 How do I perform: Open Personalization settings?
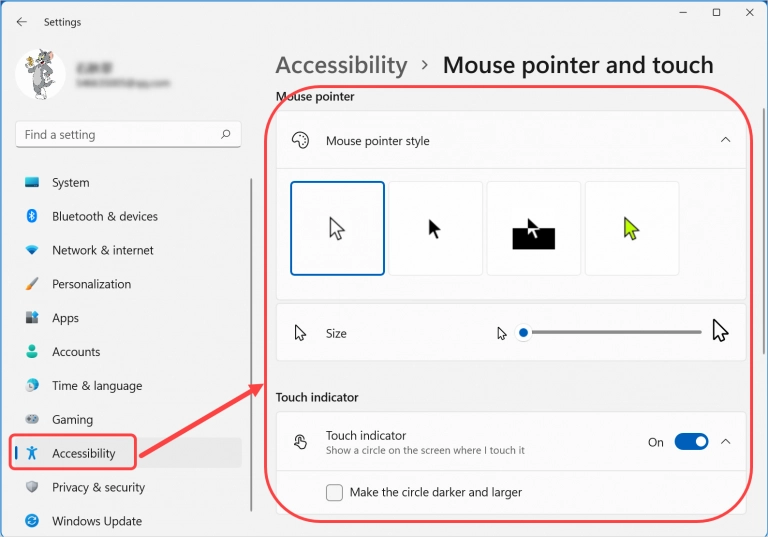pyautogui.click(x=128, y=284)
